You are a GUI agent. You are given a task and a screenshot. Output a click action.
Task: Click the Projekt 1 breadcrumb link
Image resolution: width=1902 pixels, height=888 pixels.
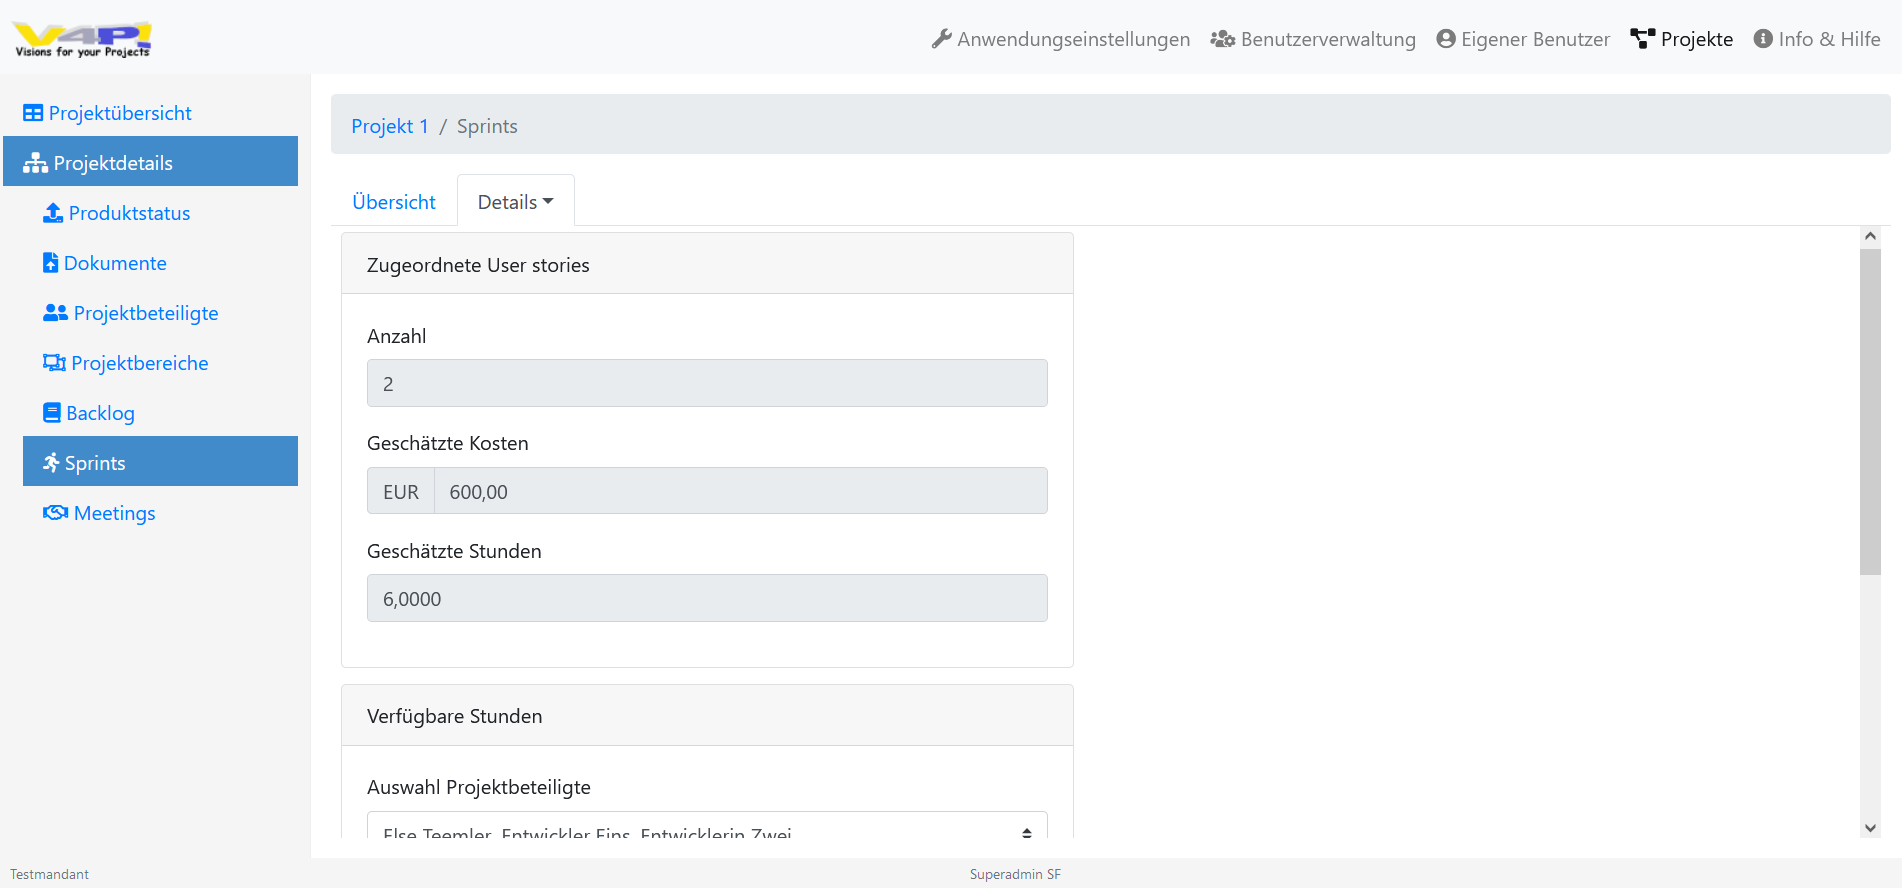(390, 126)
